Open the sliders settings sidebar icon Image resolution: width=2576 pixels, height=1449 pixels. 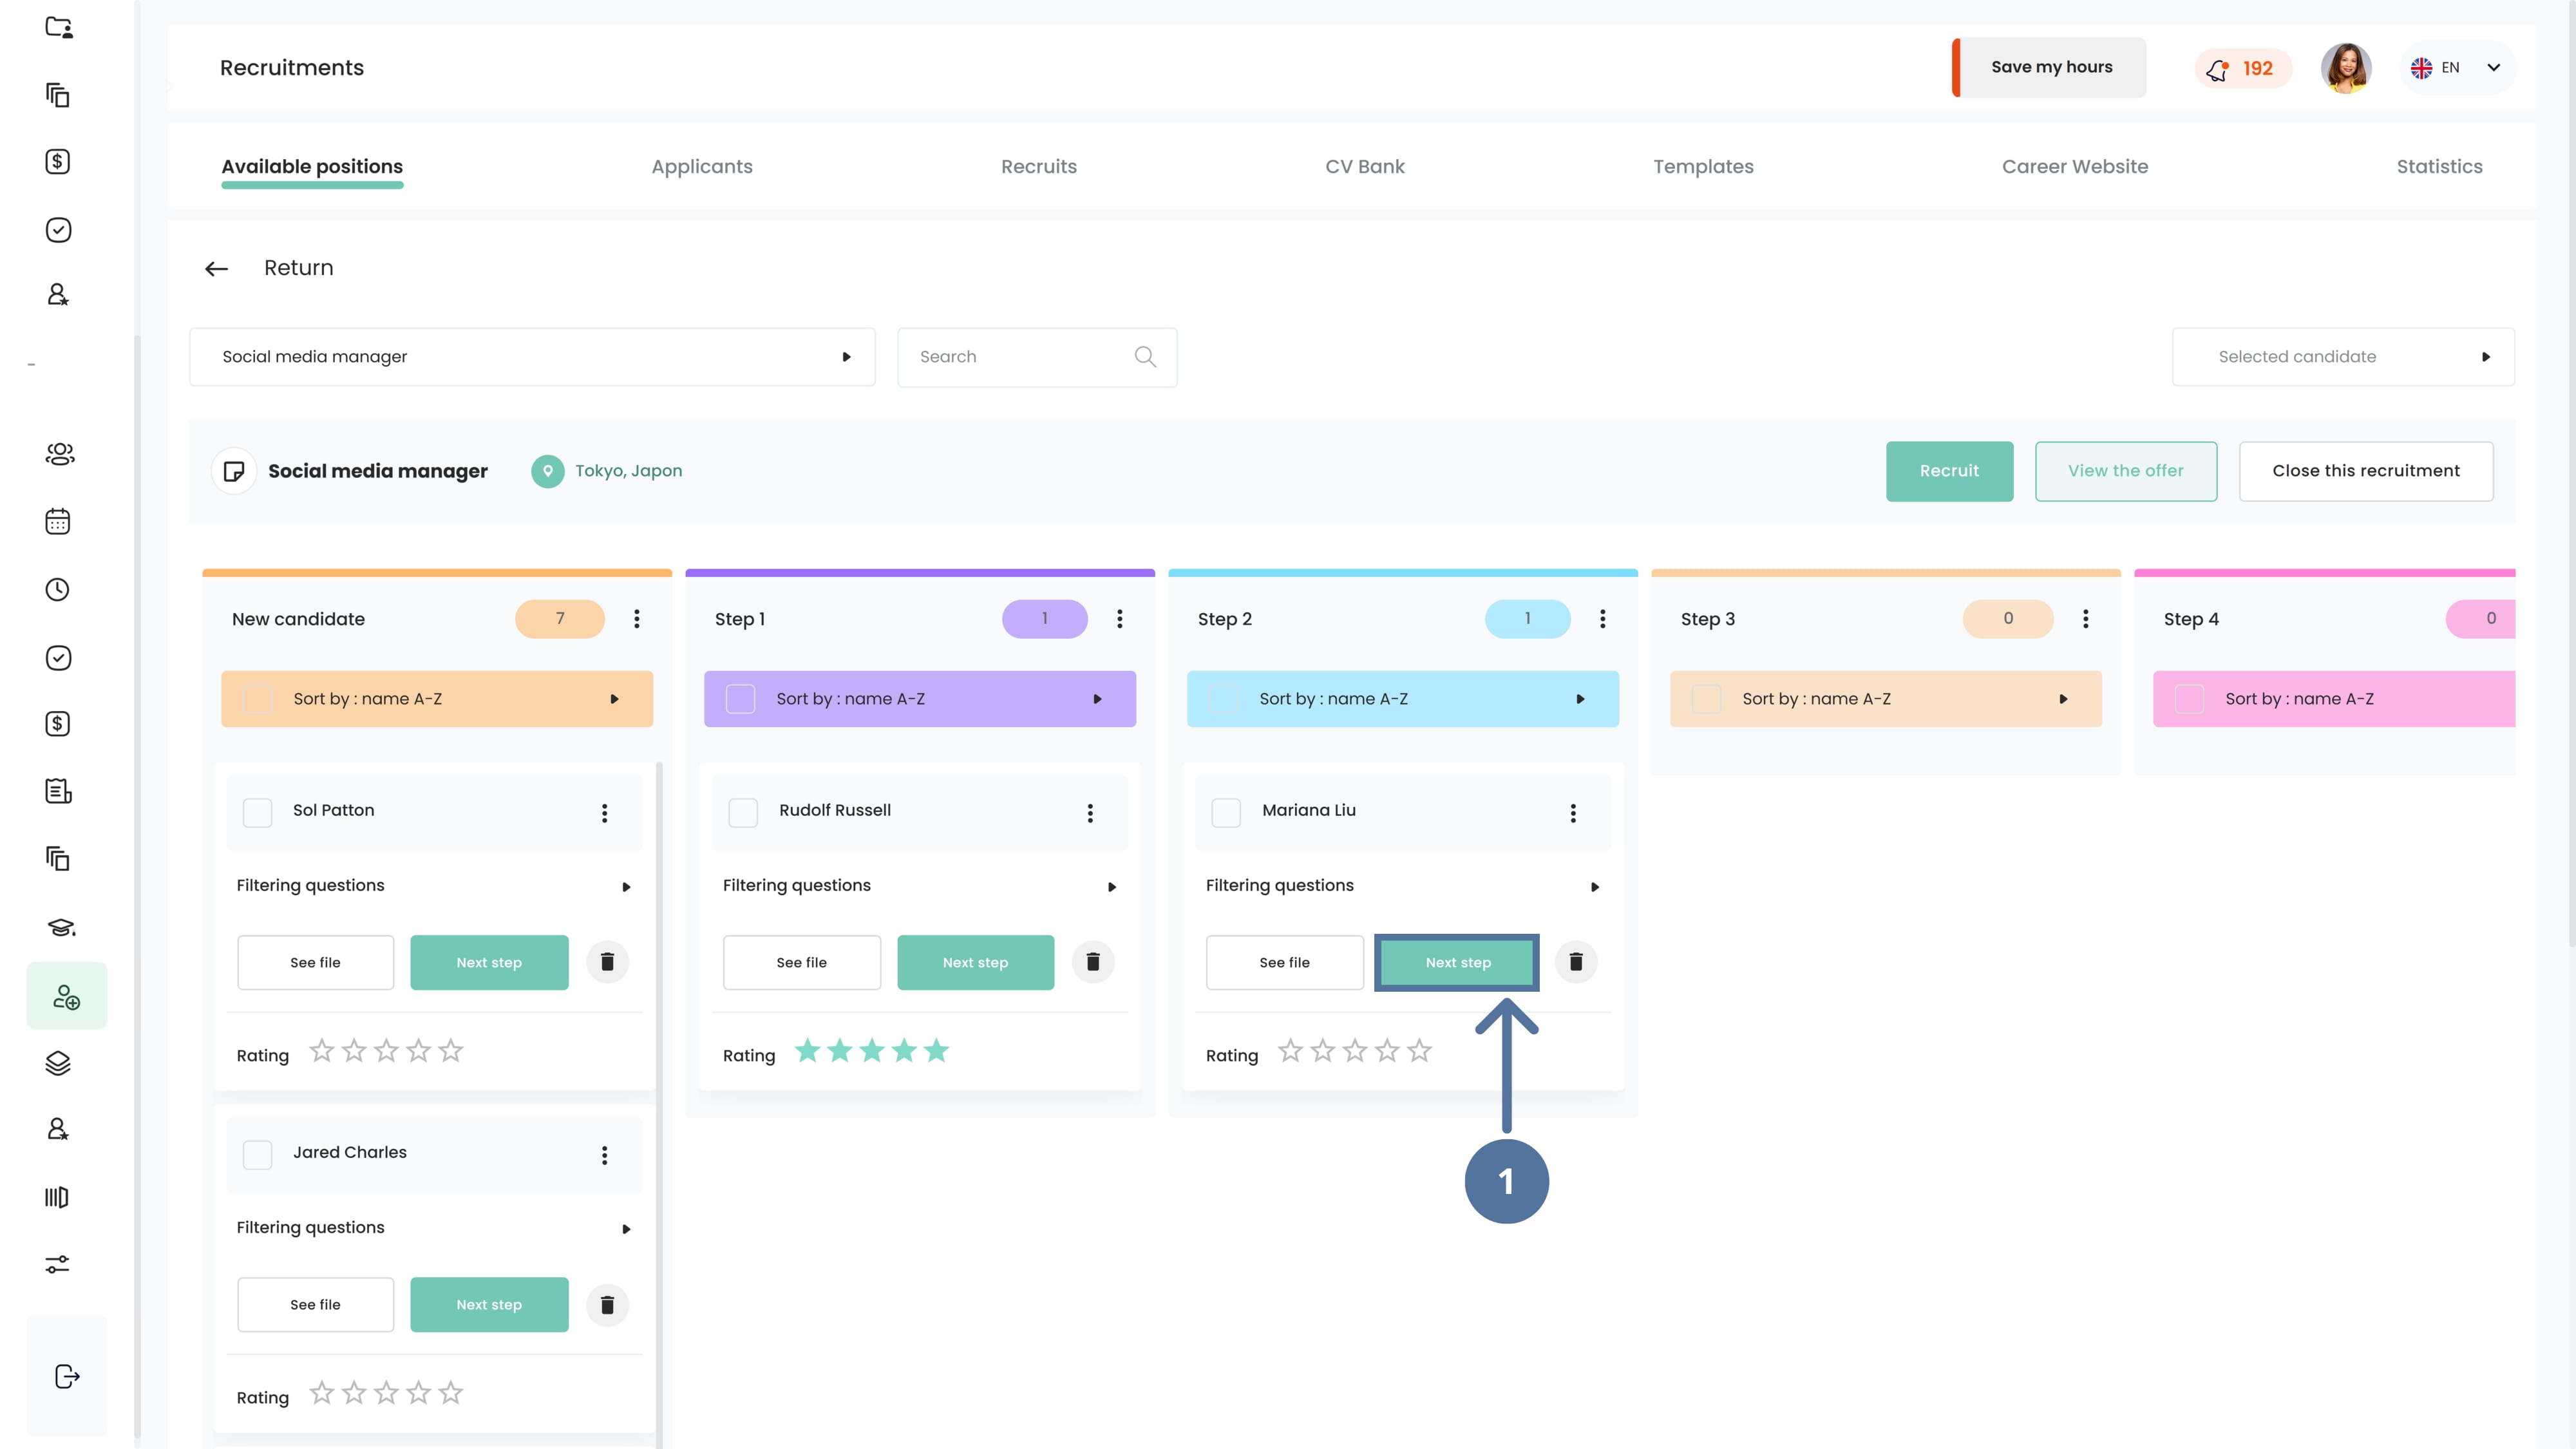click(x=58, y=1265)
